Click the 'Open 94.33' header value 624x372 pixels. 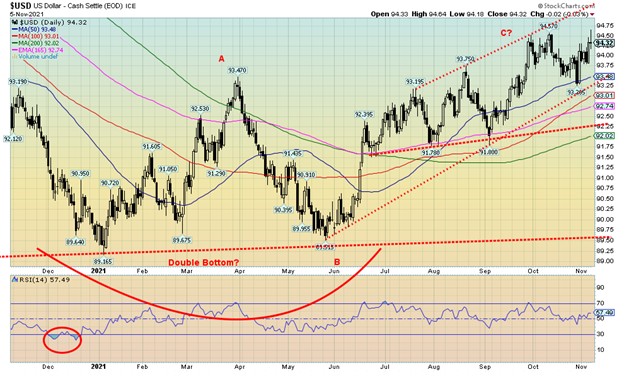pyautogui.click(x=389, y=14)
